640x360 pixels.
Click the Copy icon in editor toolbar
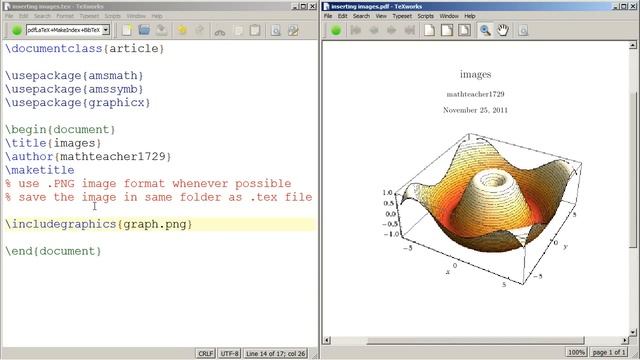238,30
